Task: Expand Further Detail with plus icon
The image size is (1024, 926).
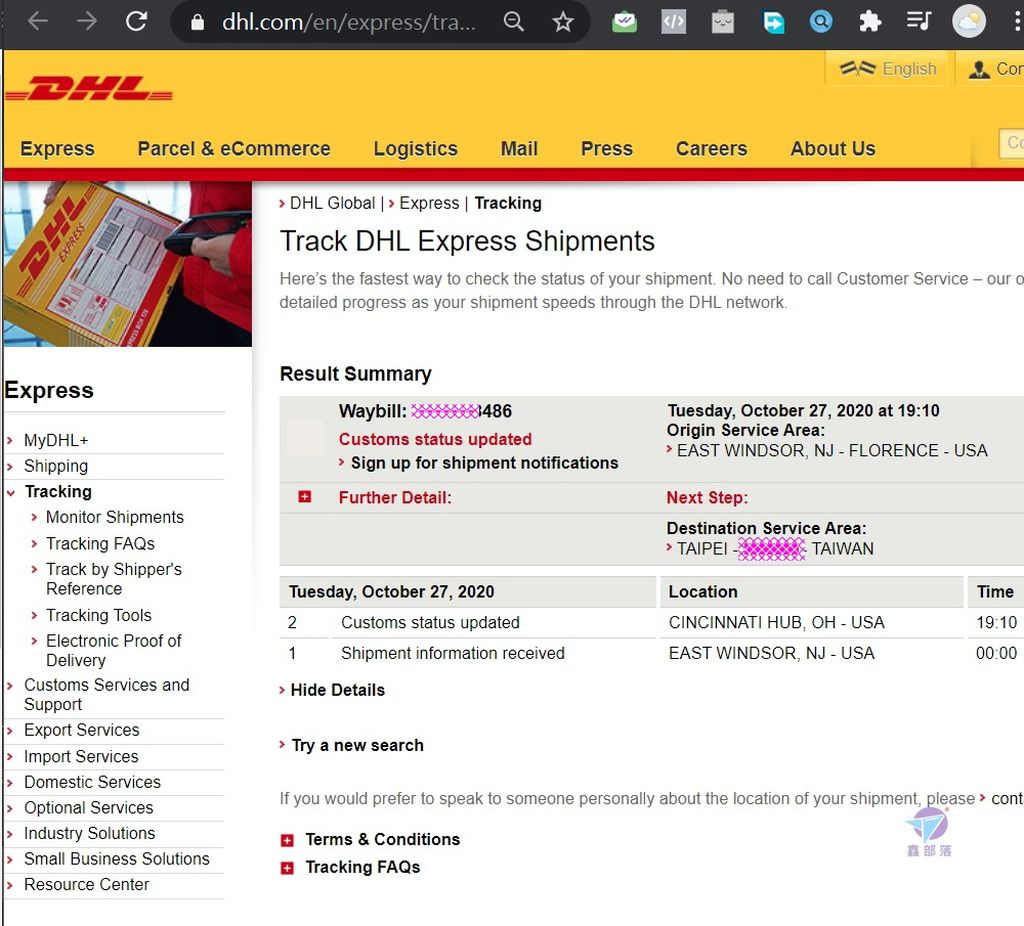Action: 304,497
